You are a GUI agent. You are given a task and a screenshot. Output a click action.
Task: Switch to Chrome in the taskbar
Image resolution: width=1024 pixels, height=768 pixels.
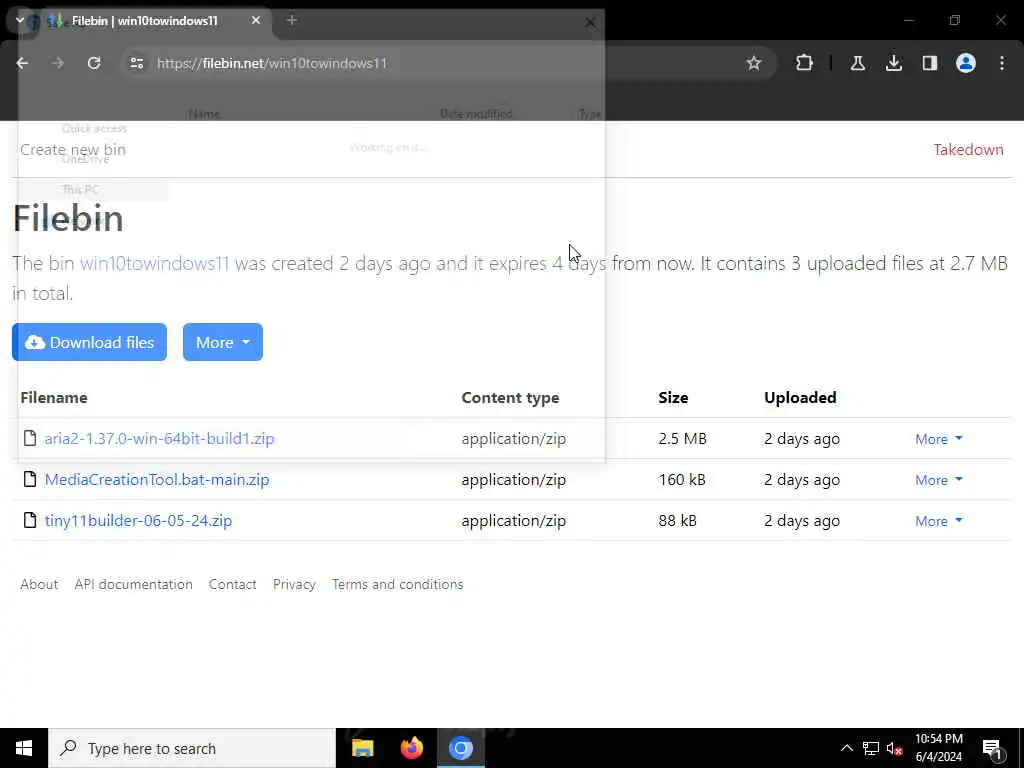[x=460, y=748]
